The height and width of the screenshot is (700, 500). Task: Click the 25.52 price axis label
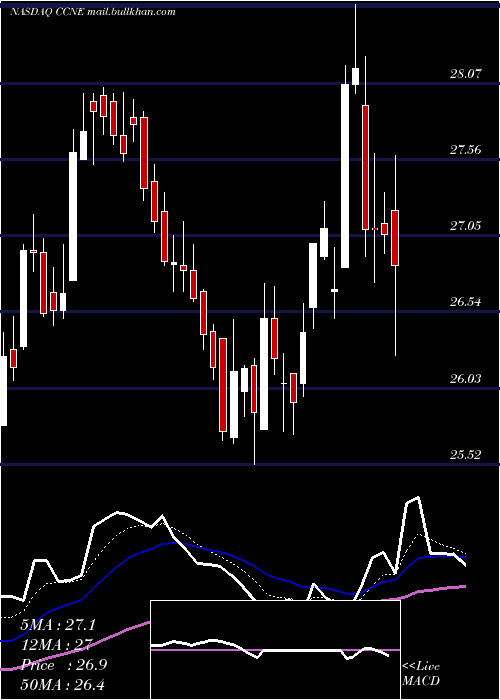466,455
